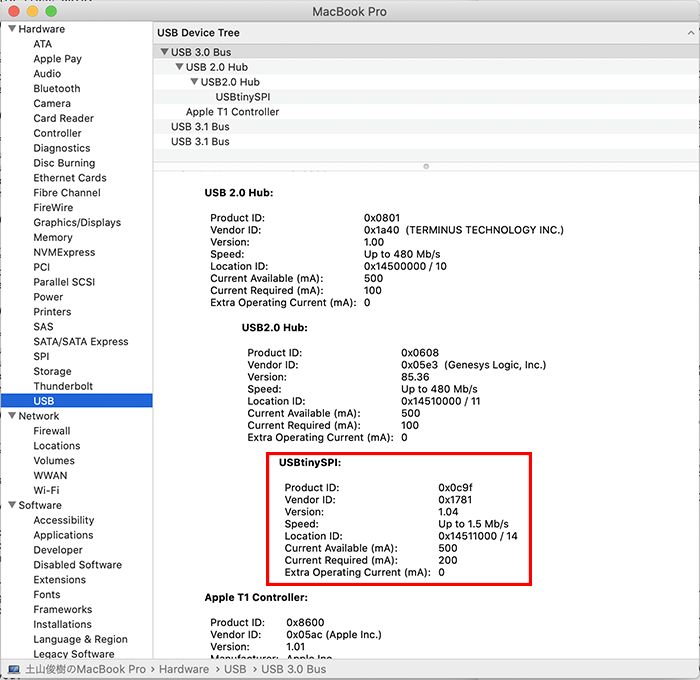700x680 pixels.
Task: Click USB 3.0 Bus in the path bar
Action: (x=294, y=669)
